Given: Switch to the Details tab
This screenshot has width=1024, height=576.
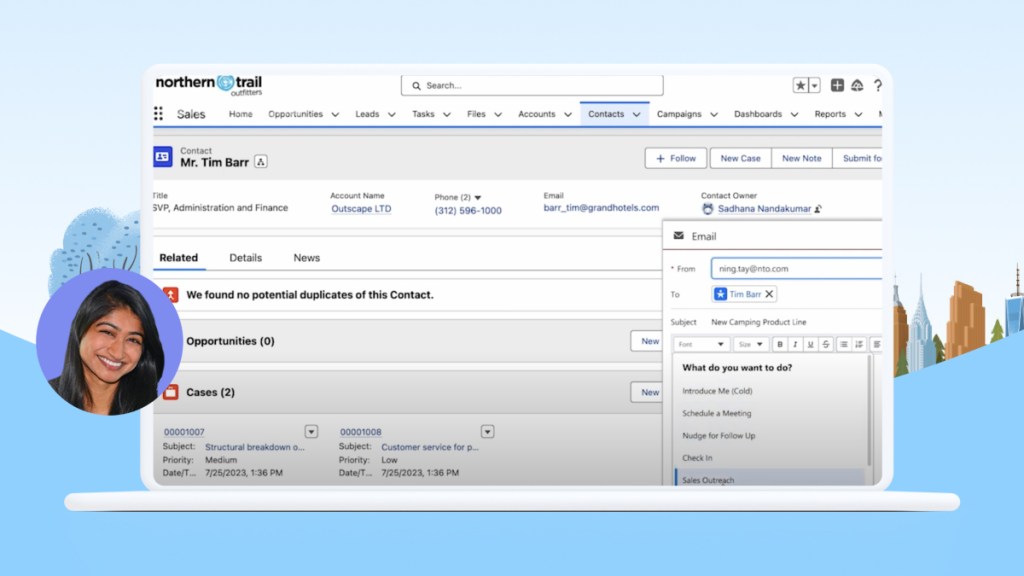Looking at the screenshot, I should [245, 257].
